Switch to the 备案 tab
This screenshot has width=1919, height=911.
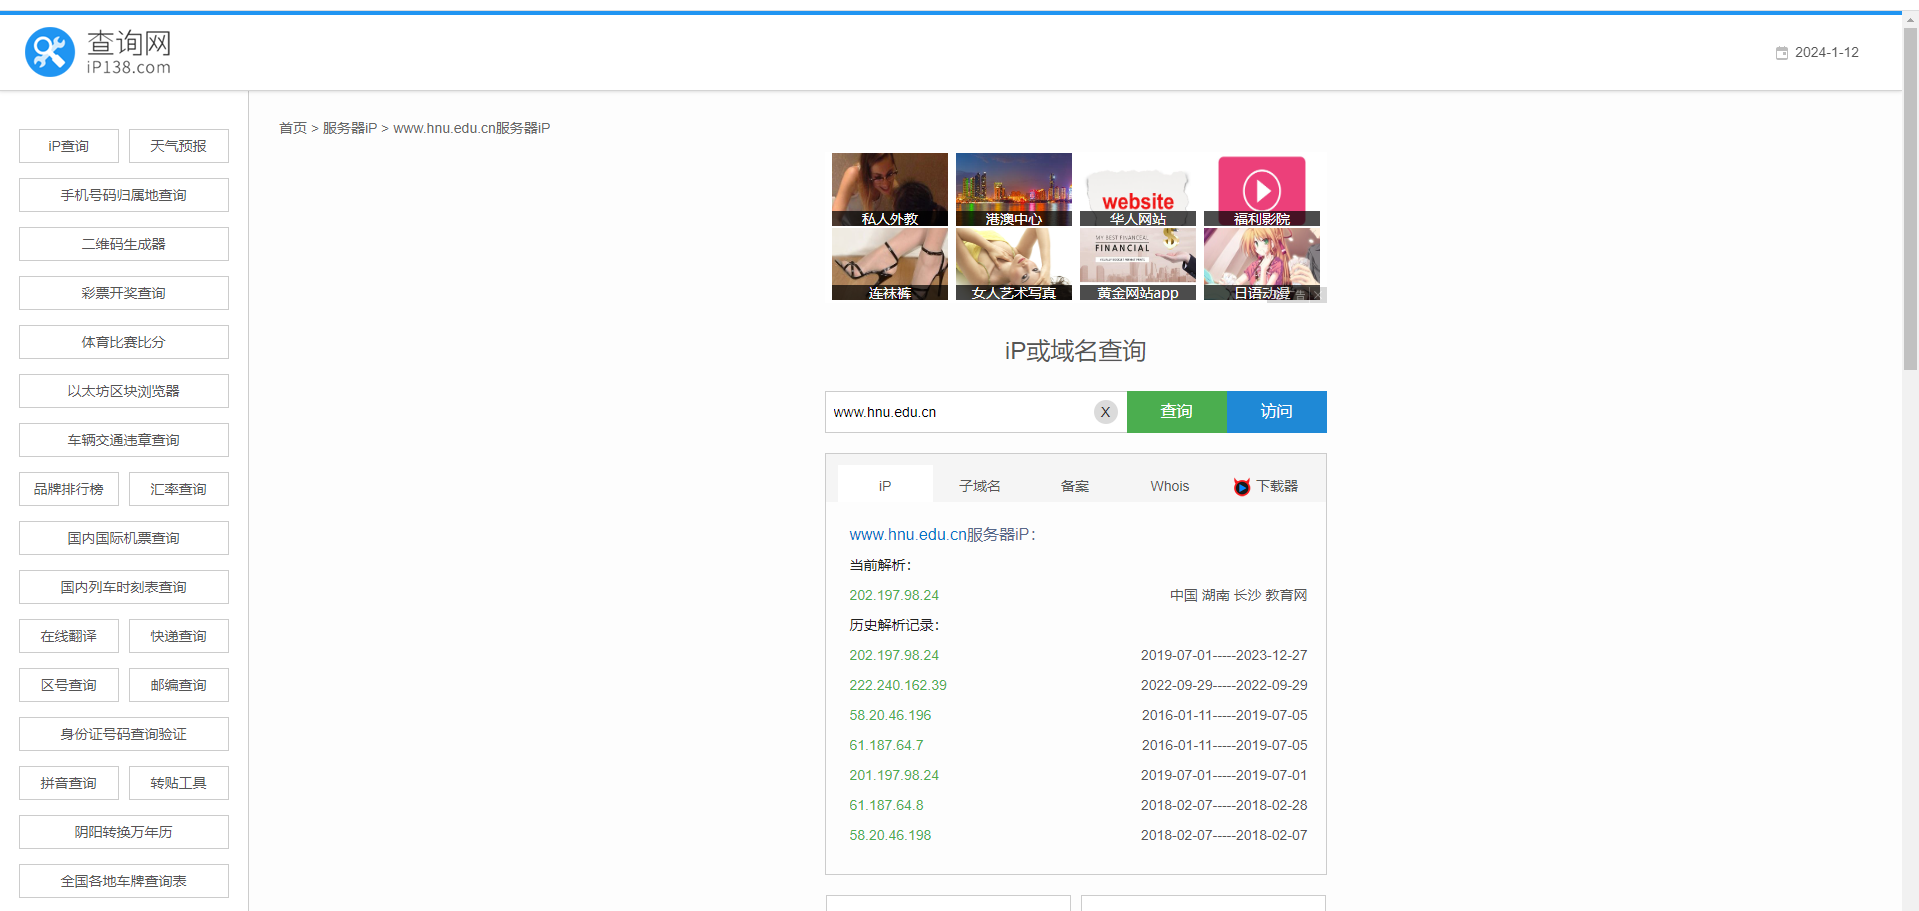[x=1075, y=486]
